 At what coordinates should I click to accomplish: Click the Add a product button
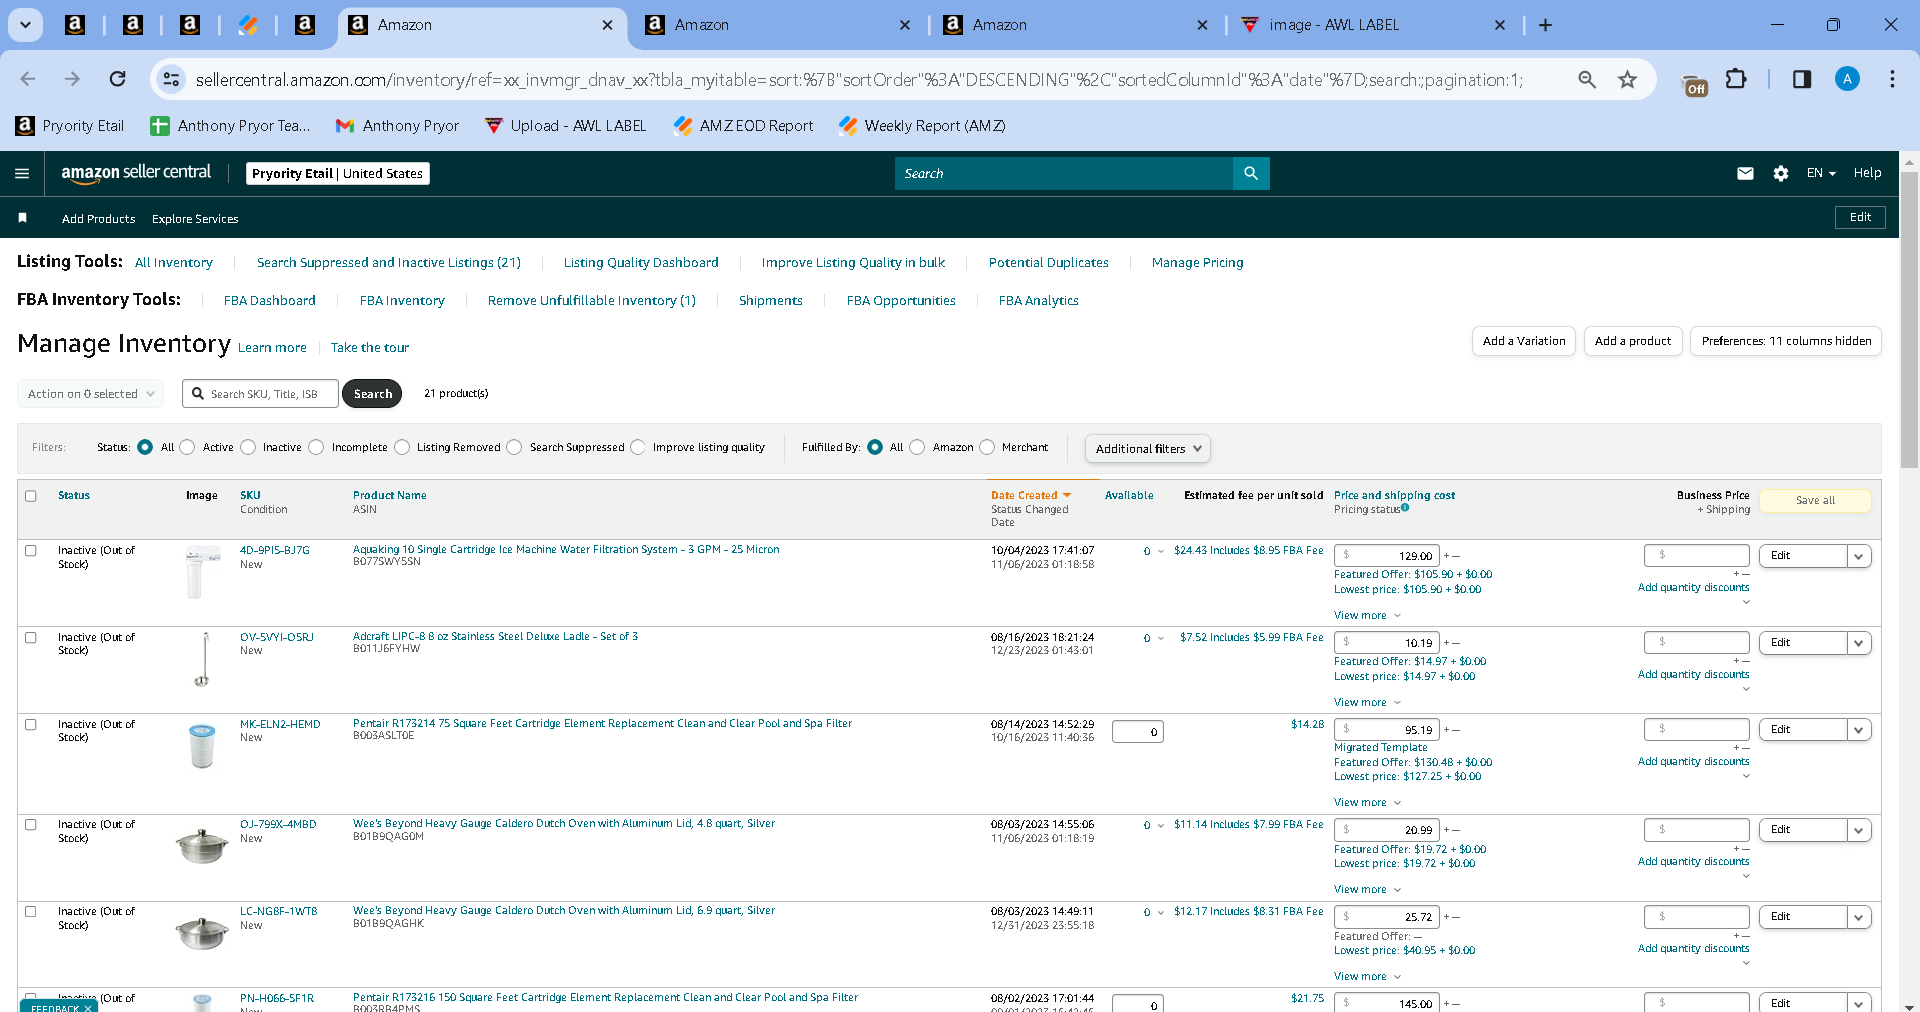click(x=1633, y=341)
